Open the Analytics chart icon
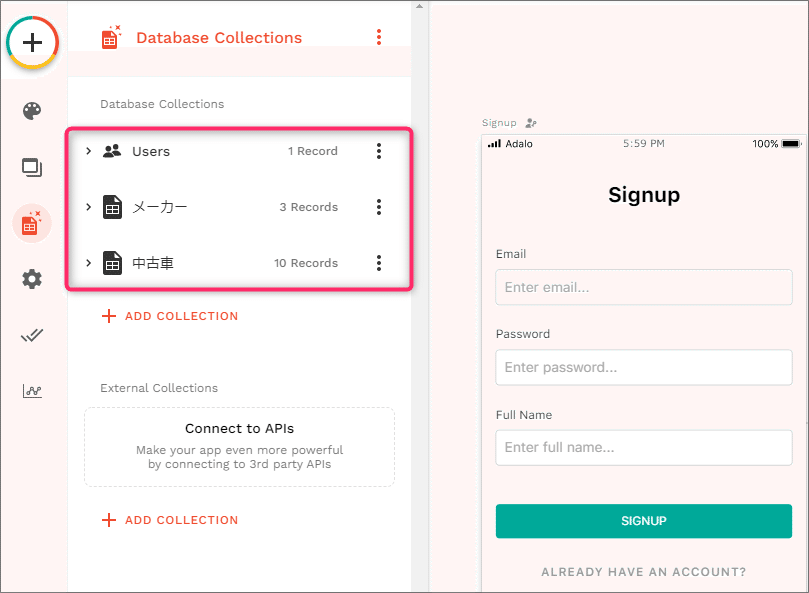The height and width of the screenshot is (593, 809). click(32, 391)
